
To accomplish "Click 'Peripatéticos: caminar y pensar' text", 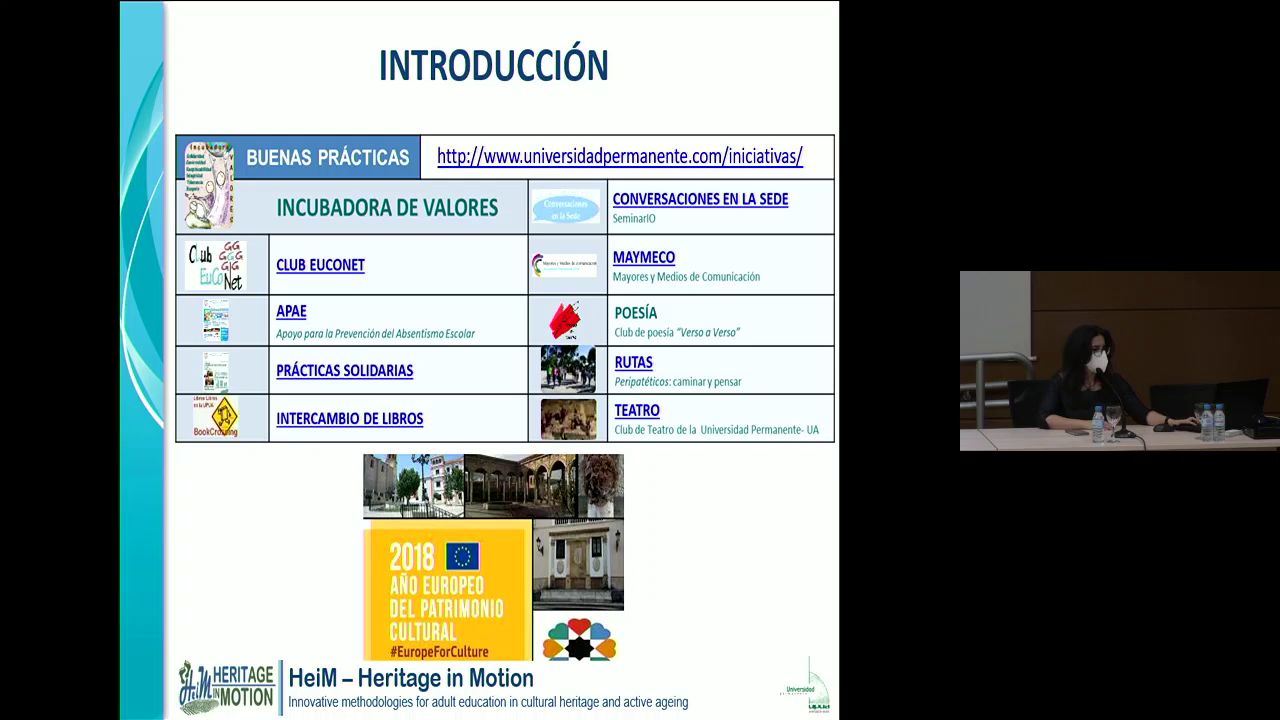I will (x=678, y=382).
